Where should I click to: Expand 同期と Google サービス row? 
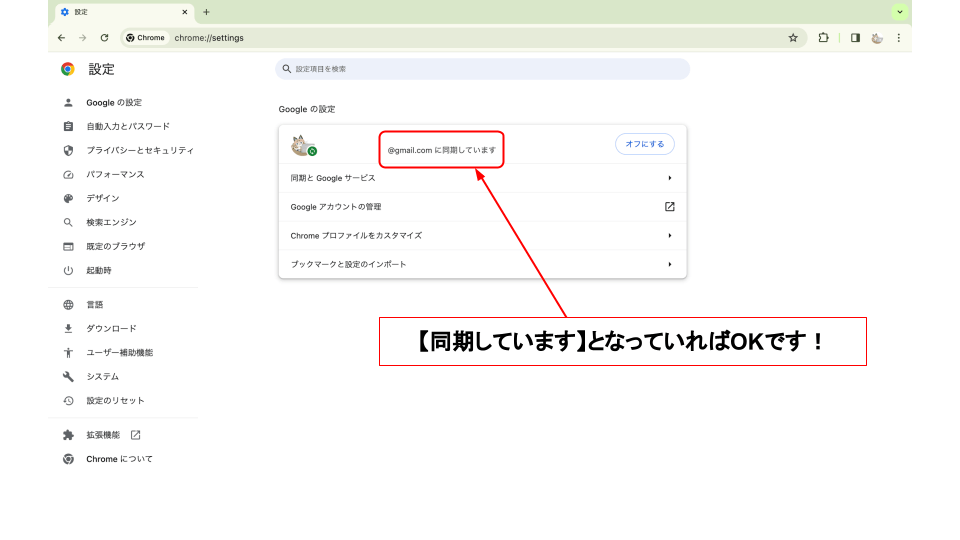tap(669, 178)
